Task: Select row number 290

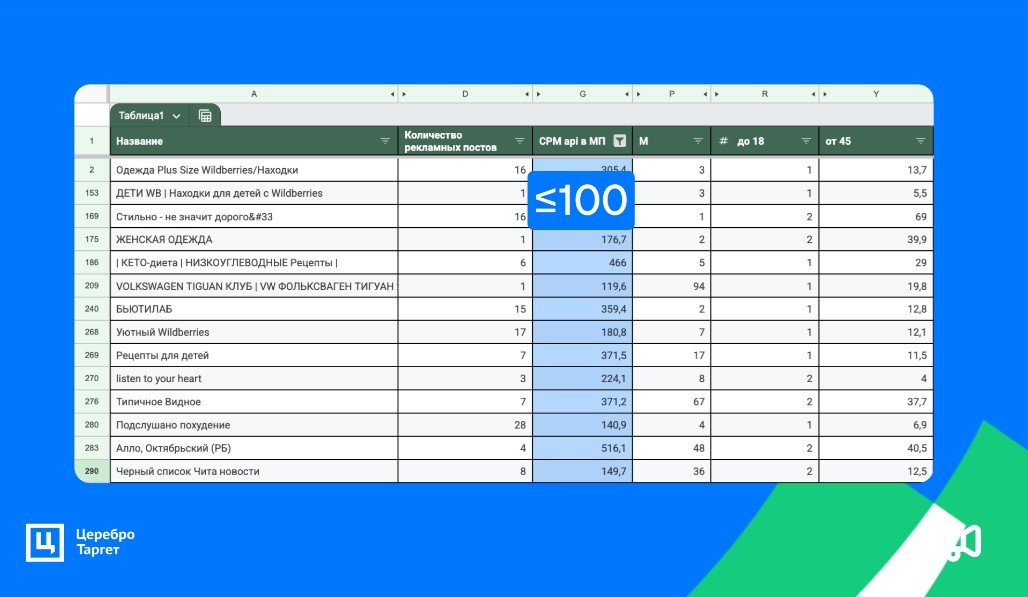Action: click(x=92, y=471)
